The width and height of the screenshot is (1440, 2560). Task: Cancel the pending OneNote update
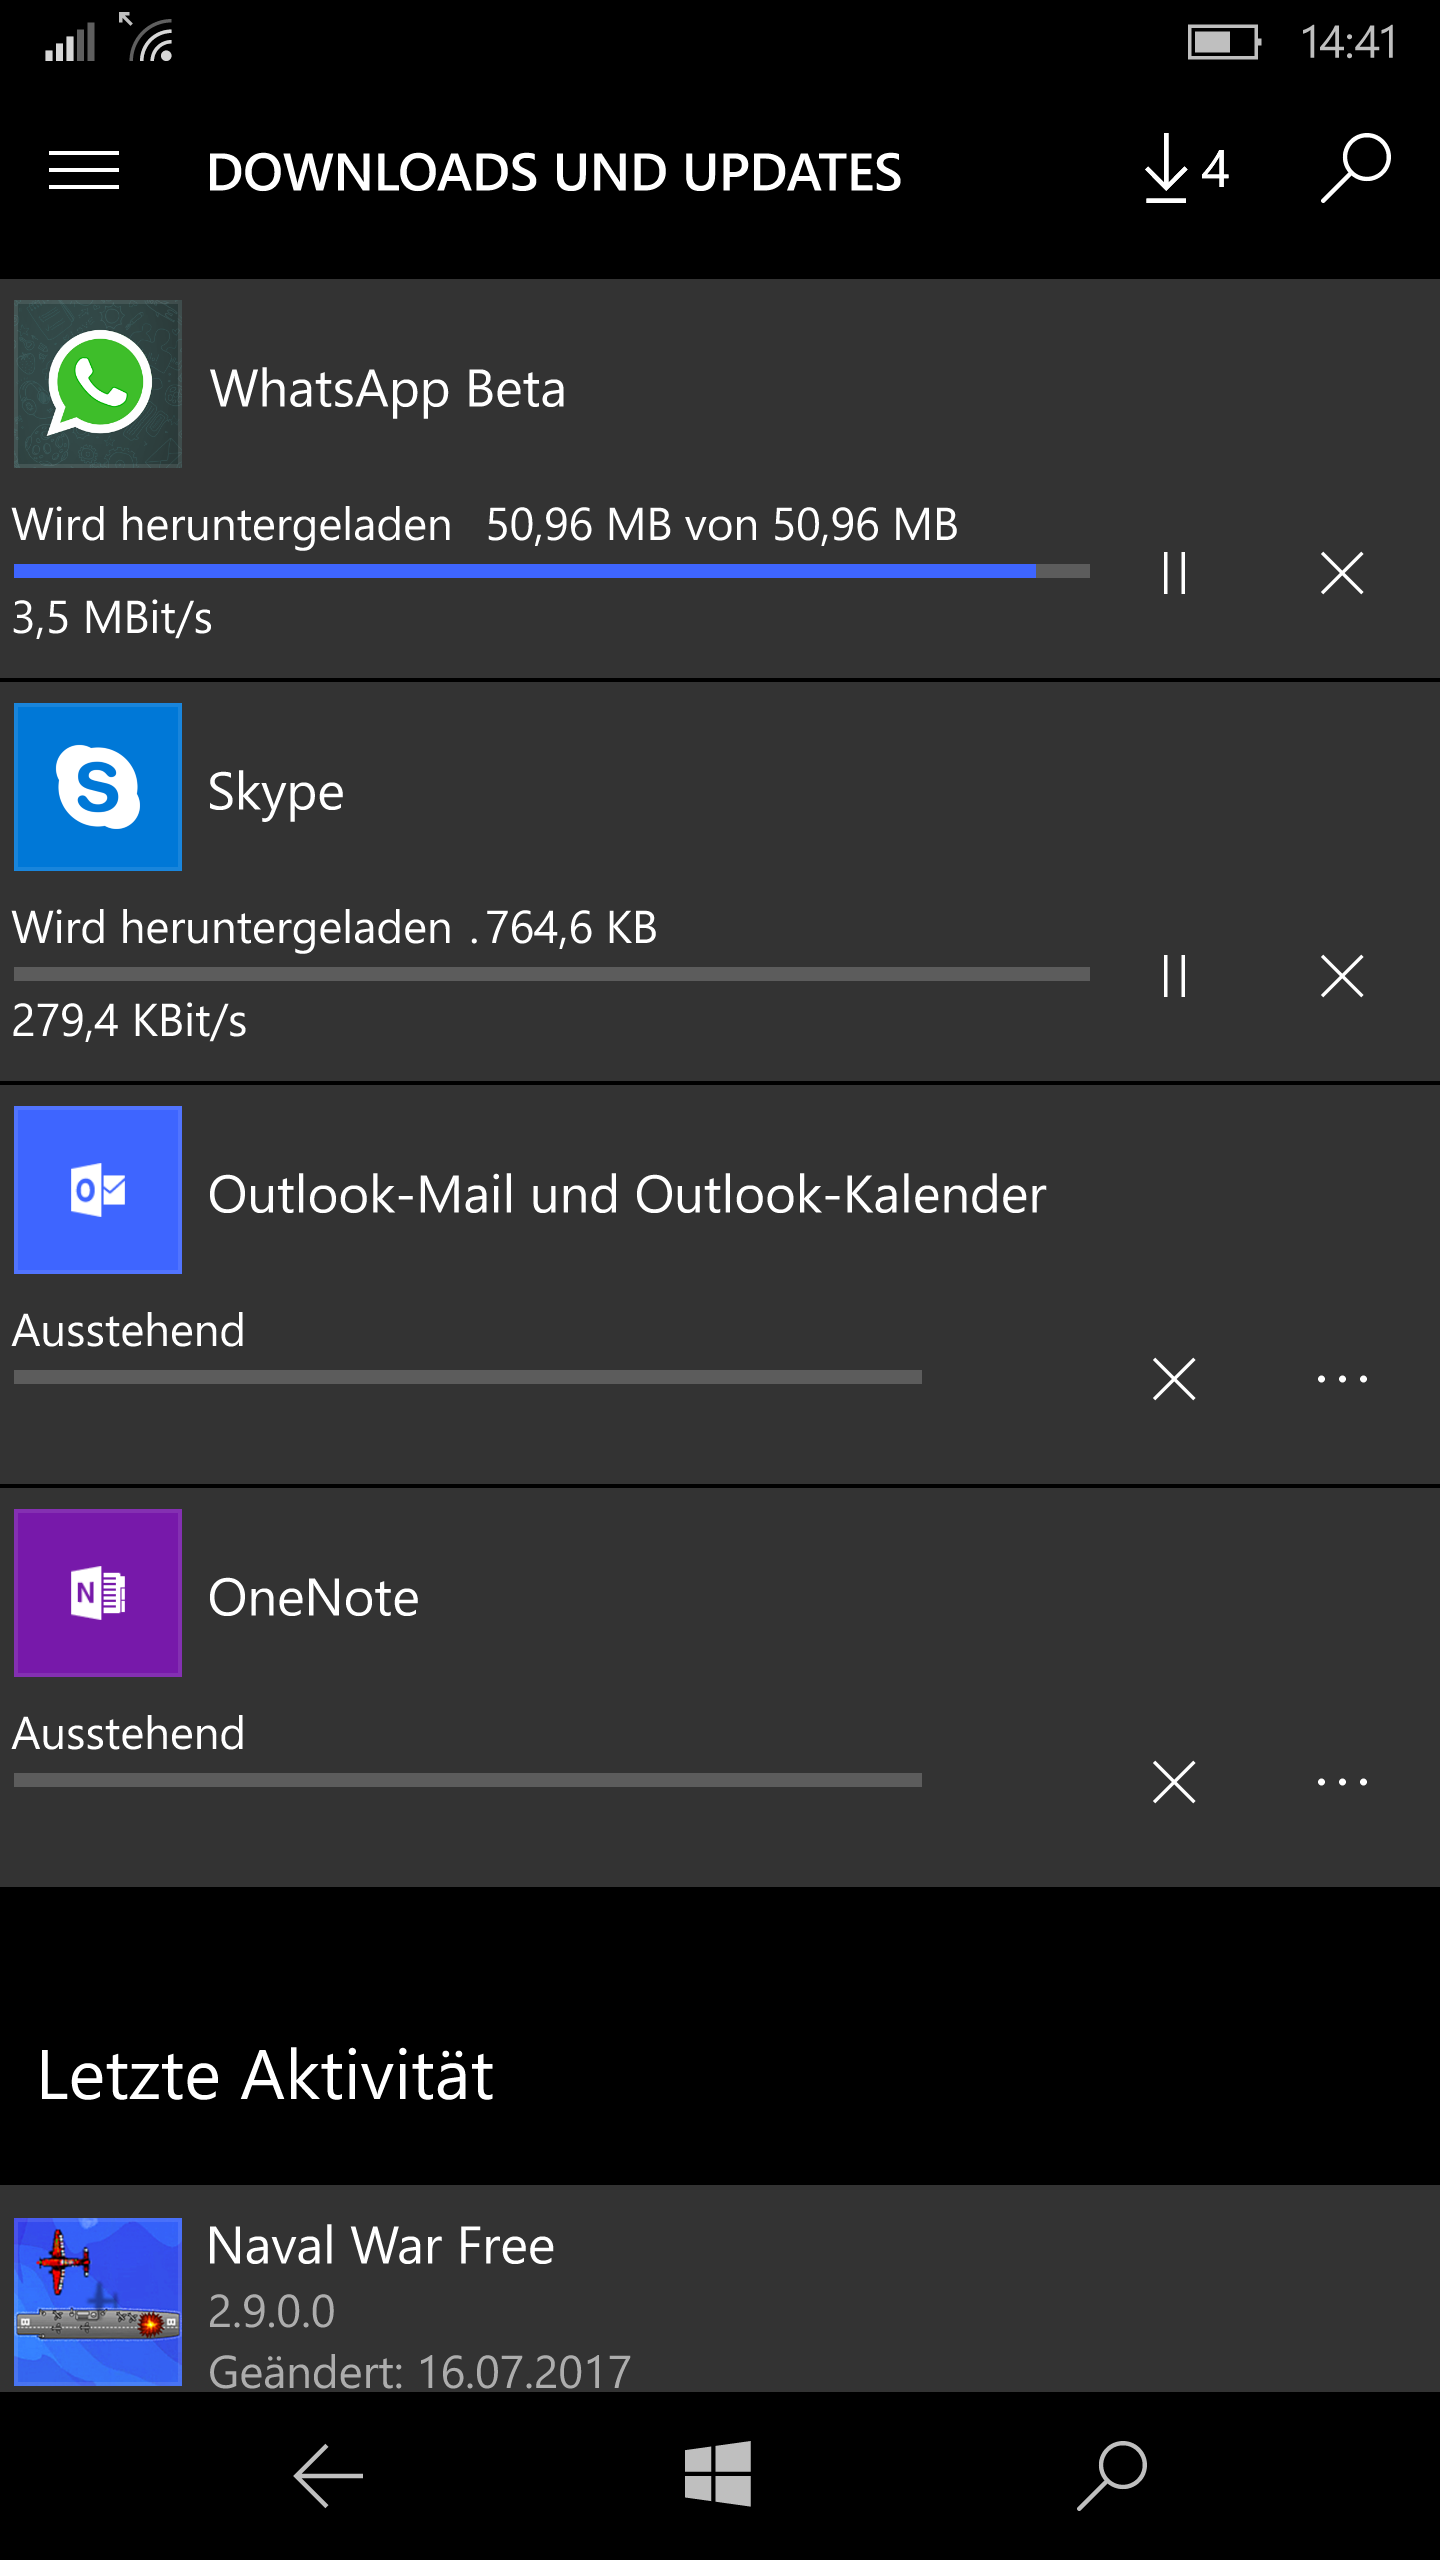point(1174,1782)
